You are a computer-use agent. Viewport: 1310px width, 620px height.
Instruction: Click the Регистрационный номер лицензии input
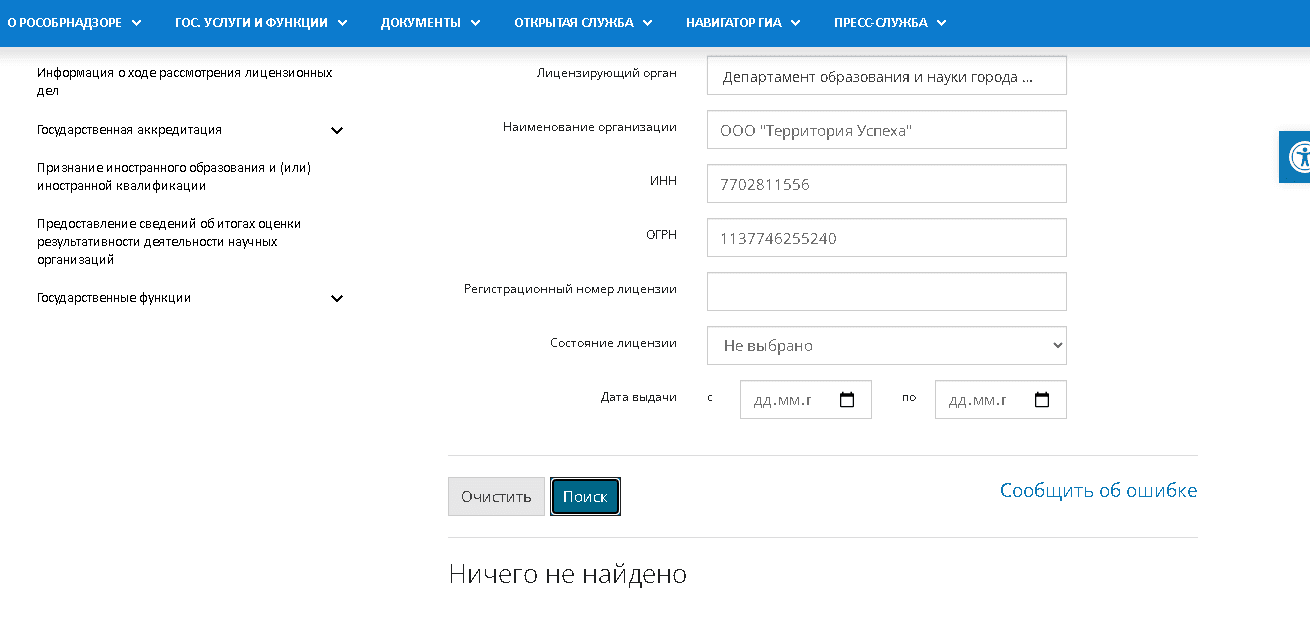coord(886,291)
